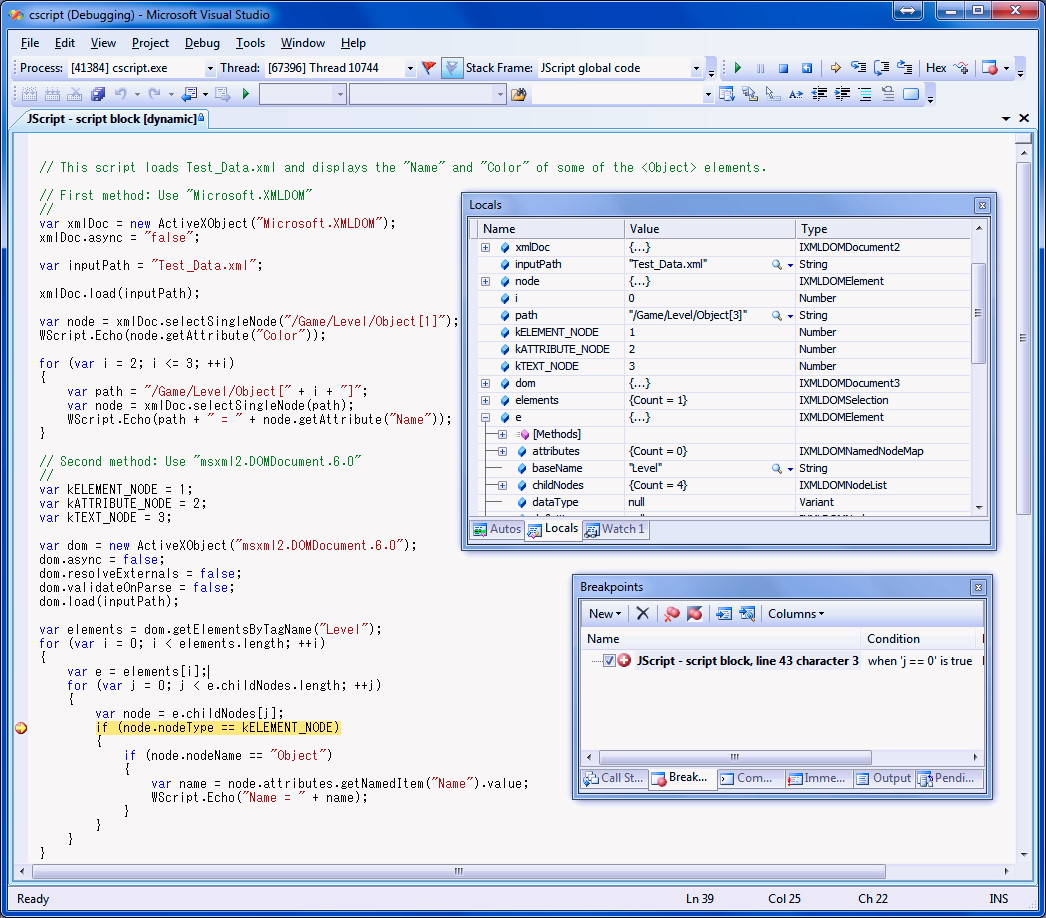Open the Process dropdown
This screenshot has width=1046, height=918.
[x=209, y=68]
